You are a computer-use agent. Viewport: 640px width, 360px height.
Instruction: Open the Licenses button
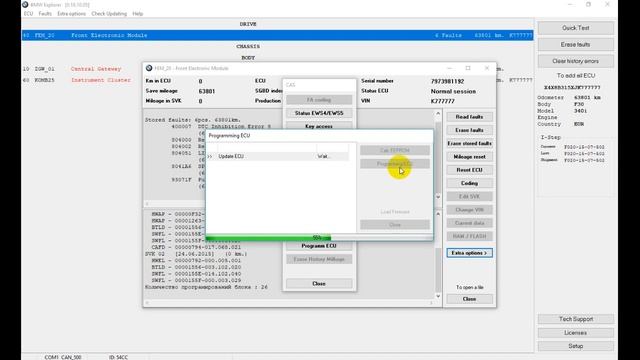point(576,333)
